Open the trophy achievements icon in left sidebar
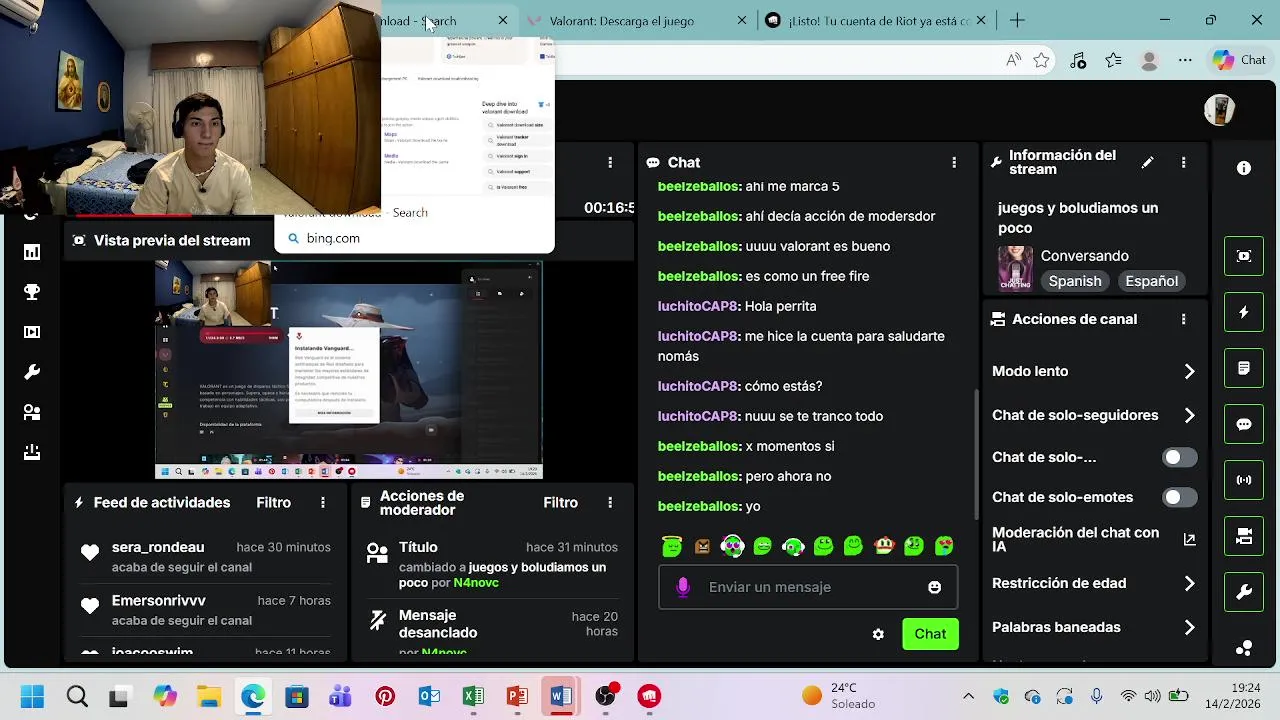The width and height of the screenshot is (1280, 720). tap(32, 292)
